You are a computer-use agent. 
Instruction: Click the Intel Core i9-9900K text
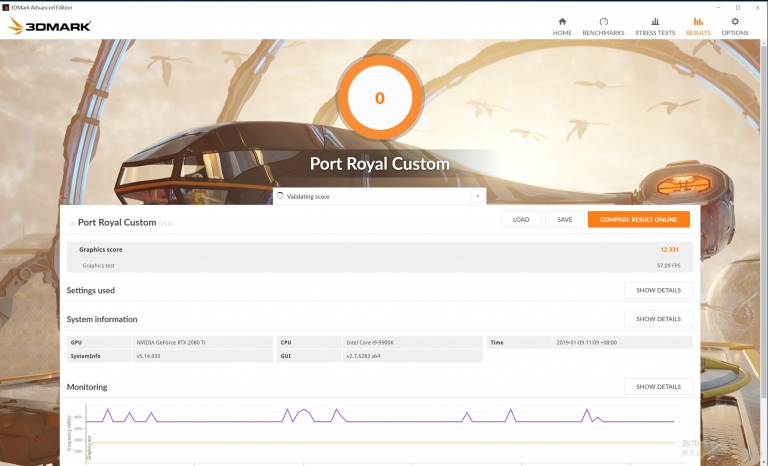click(370, 343)
